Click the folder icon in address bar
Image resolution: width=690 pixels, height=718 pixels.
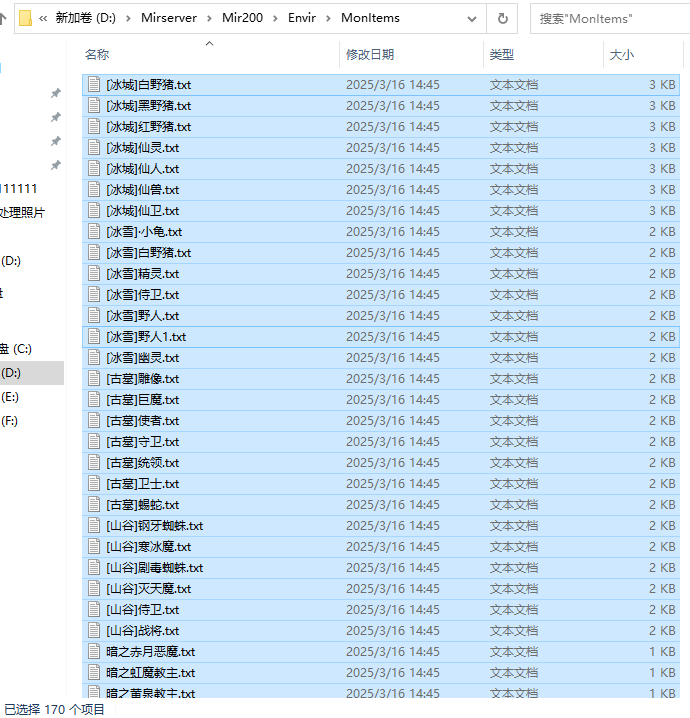[x=25, y=18]
